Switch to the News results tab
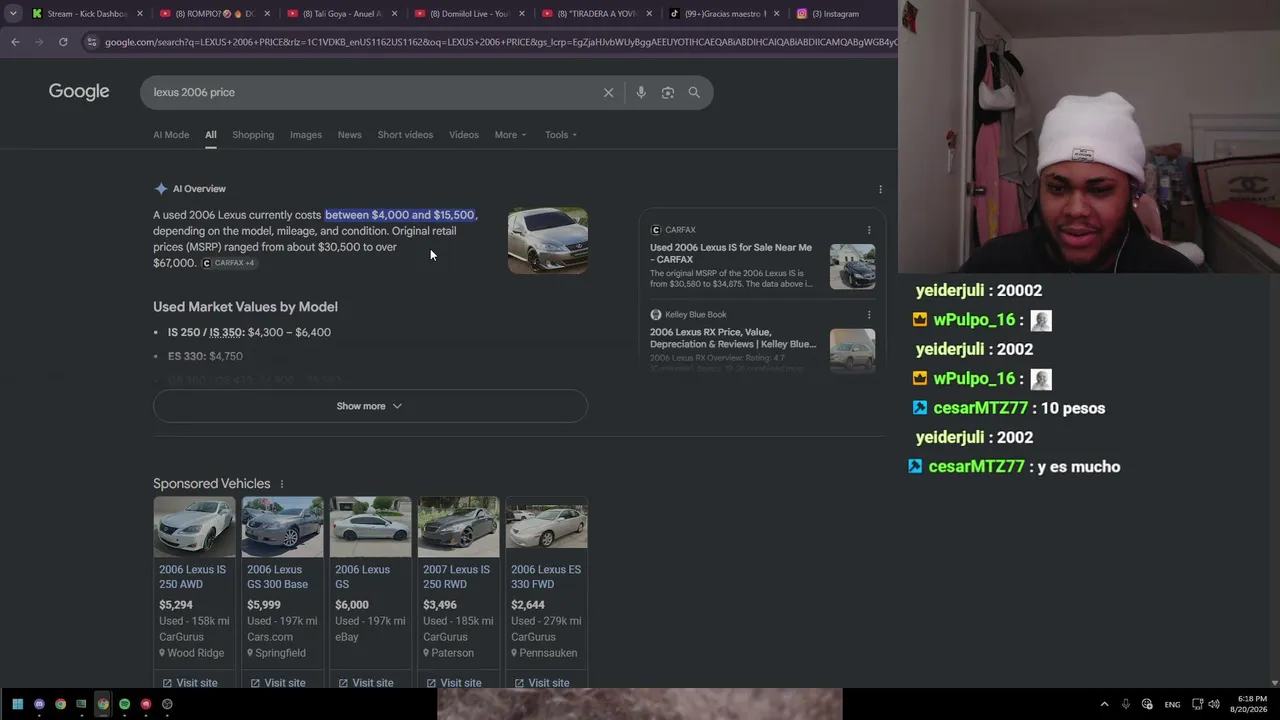Viewport: 1280px width, 720px height. 349,135
